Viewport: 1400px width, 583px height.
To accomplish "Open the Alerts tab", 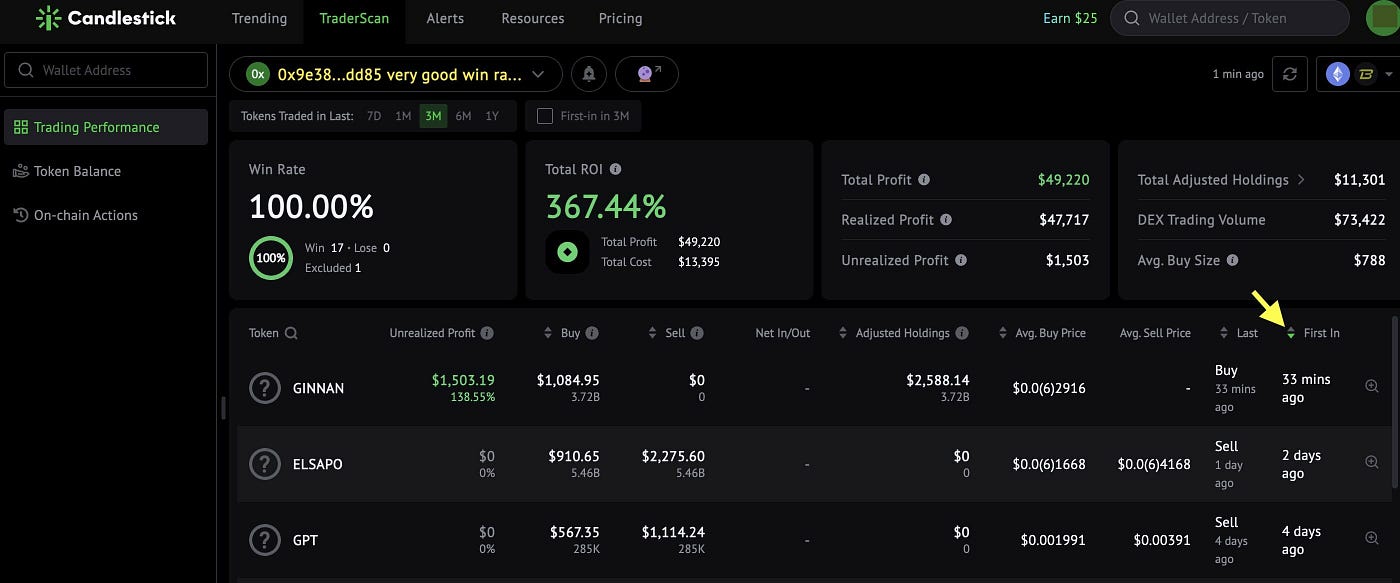I will [445, 18].
